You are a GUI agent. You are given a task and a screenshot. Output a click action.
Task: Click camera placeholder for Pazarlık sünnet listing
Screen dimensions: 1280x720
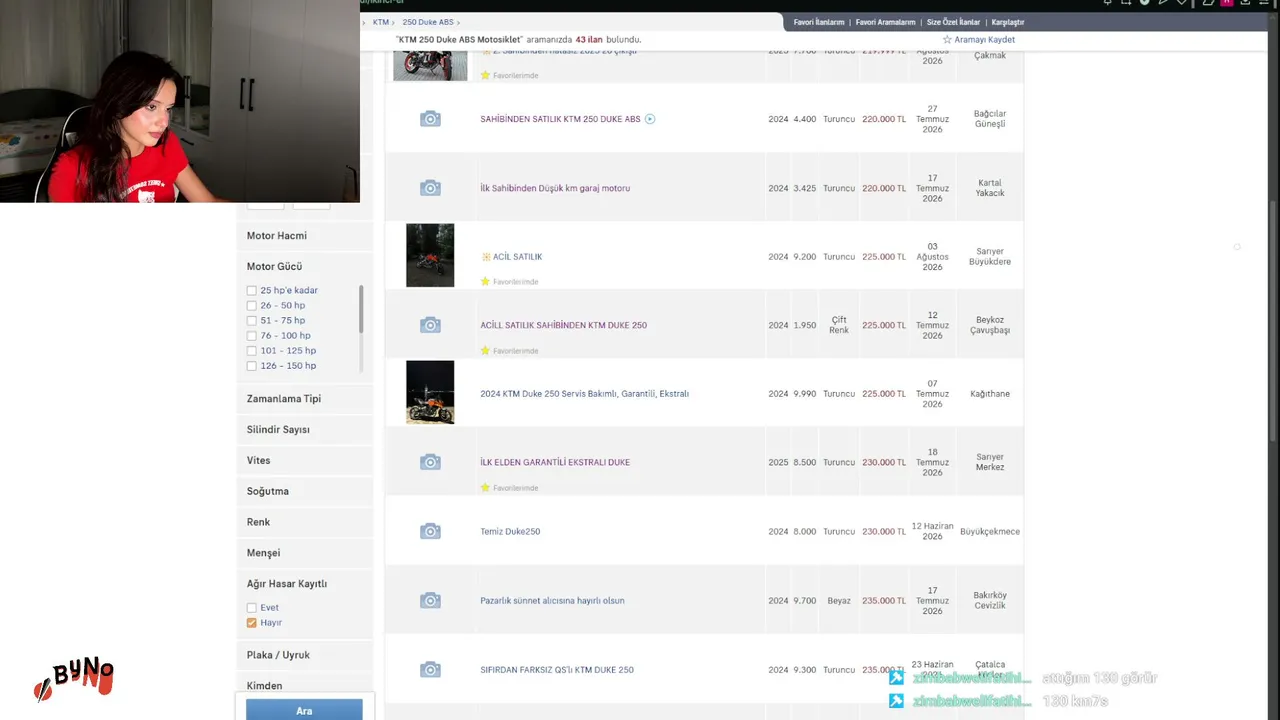(430, 600)
